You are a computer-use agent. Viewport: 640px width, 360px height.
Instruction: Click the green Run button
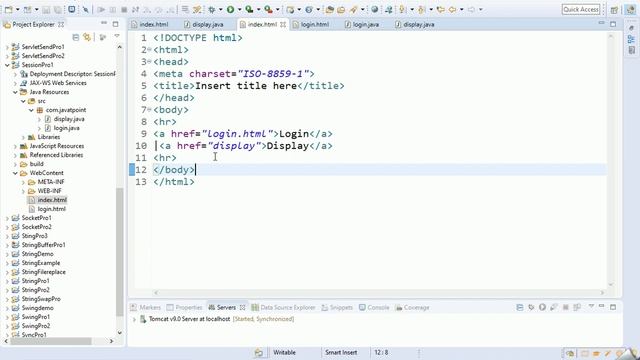231,9
